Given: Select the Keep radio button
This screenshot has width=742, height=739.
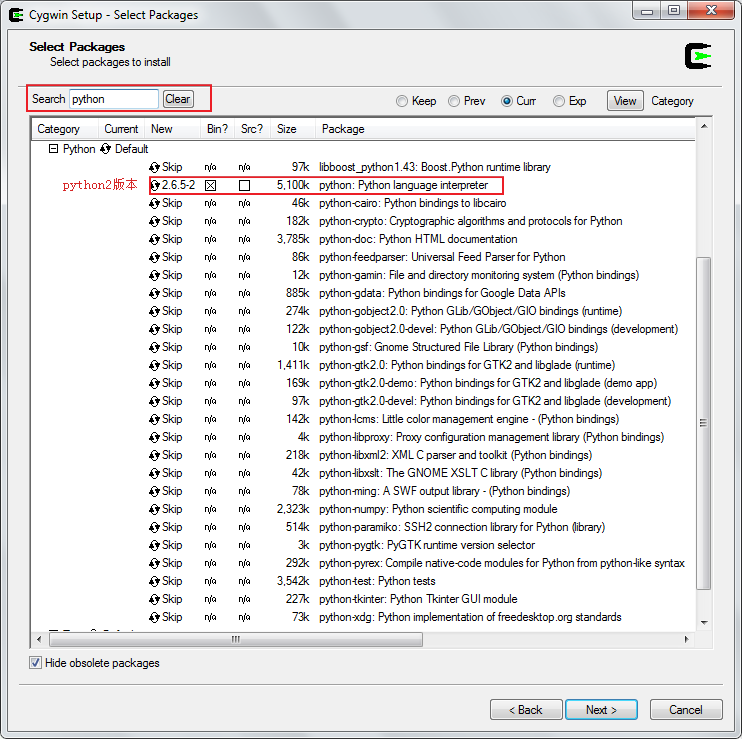Looking at the screenshot, I should coord(402,101).
